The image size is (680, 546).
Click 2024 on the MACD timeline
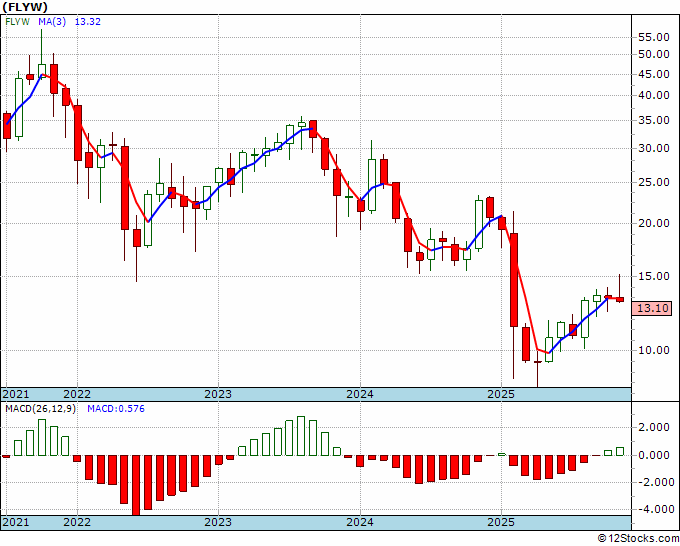coord(360,522)
